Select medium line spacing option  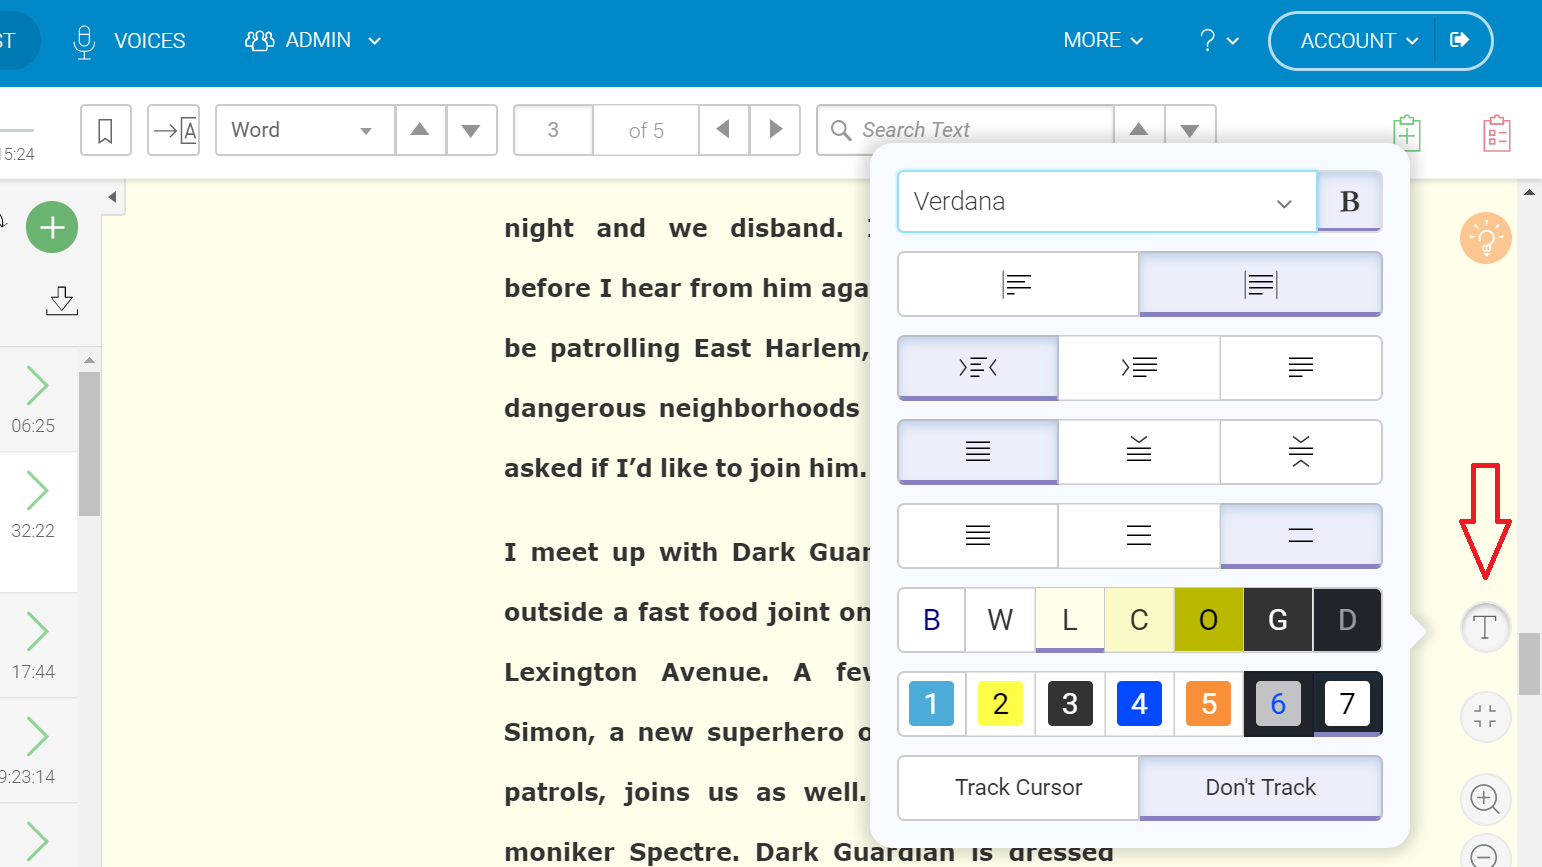point(1139,536)
